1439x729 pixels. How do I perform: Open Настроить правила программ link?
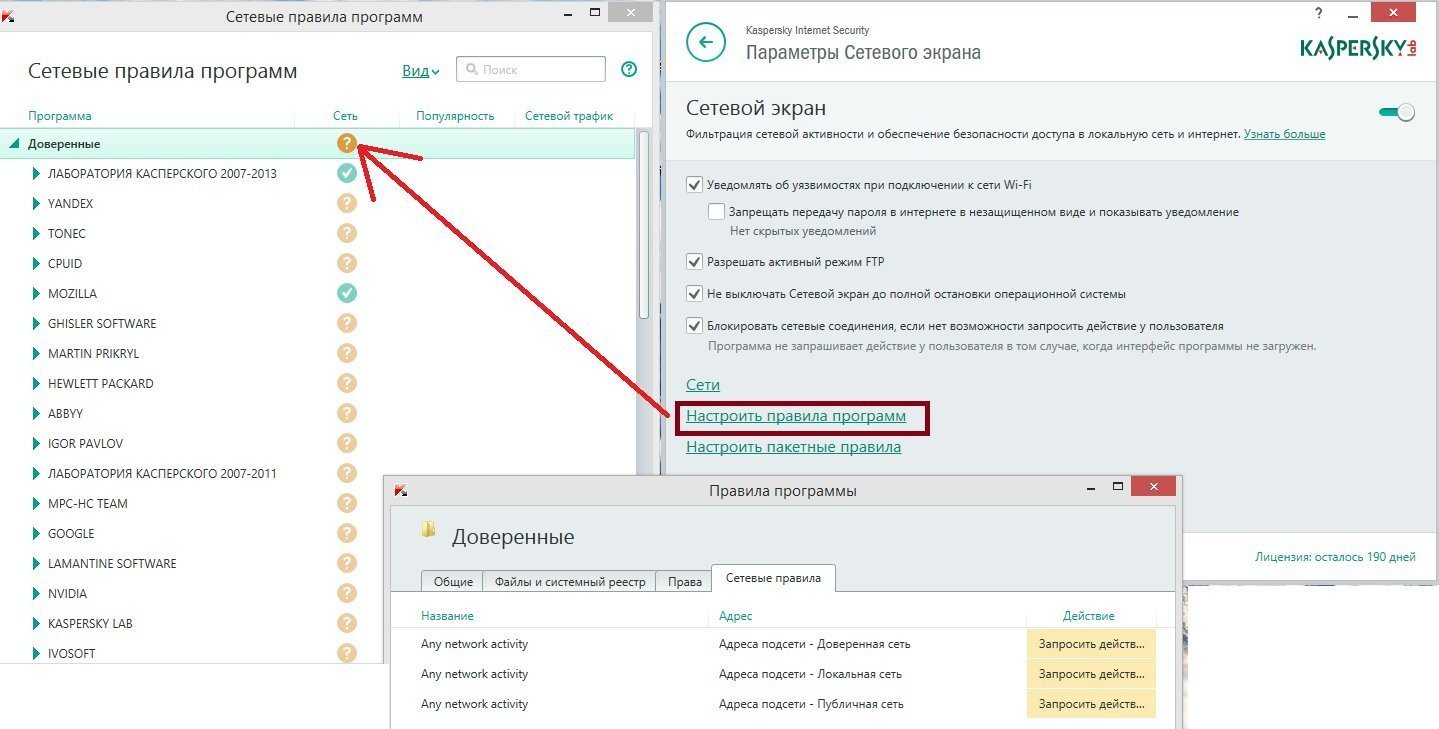click(796, 416)
